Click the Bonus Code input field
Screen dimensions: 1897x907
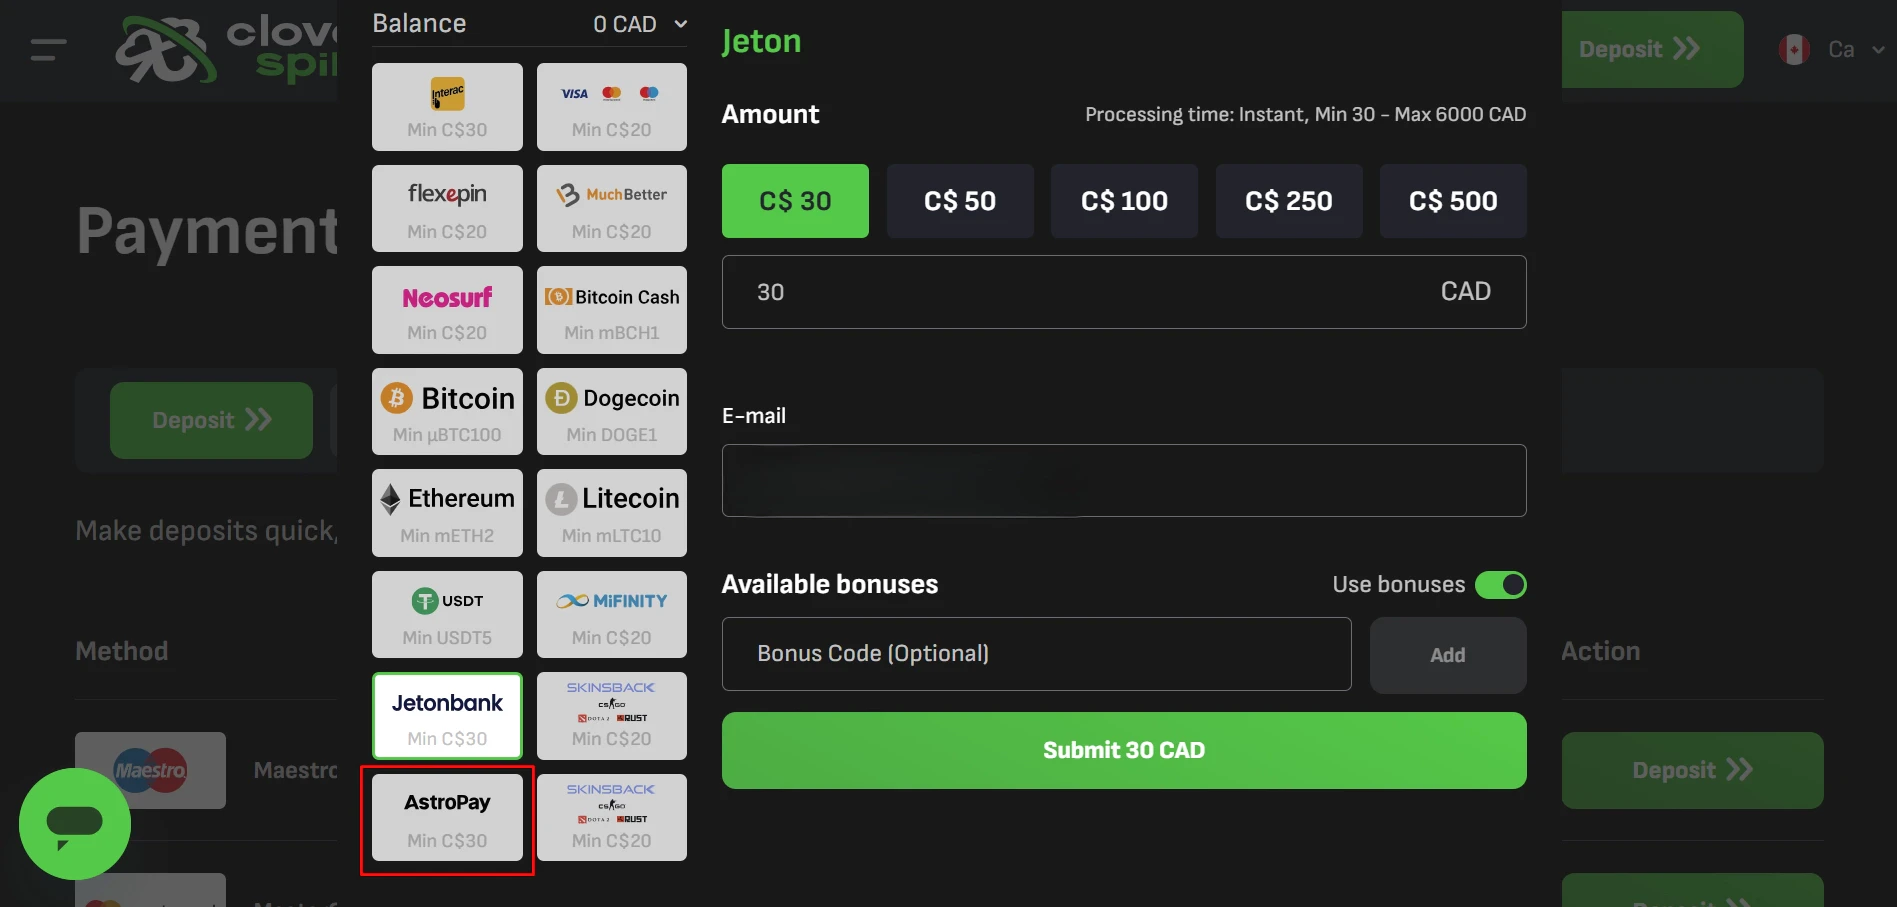click(x=1036, y=654)
